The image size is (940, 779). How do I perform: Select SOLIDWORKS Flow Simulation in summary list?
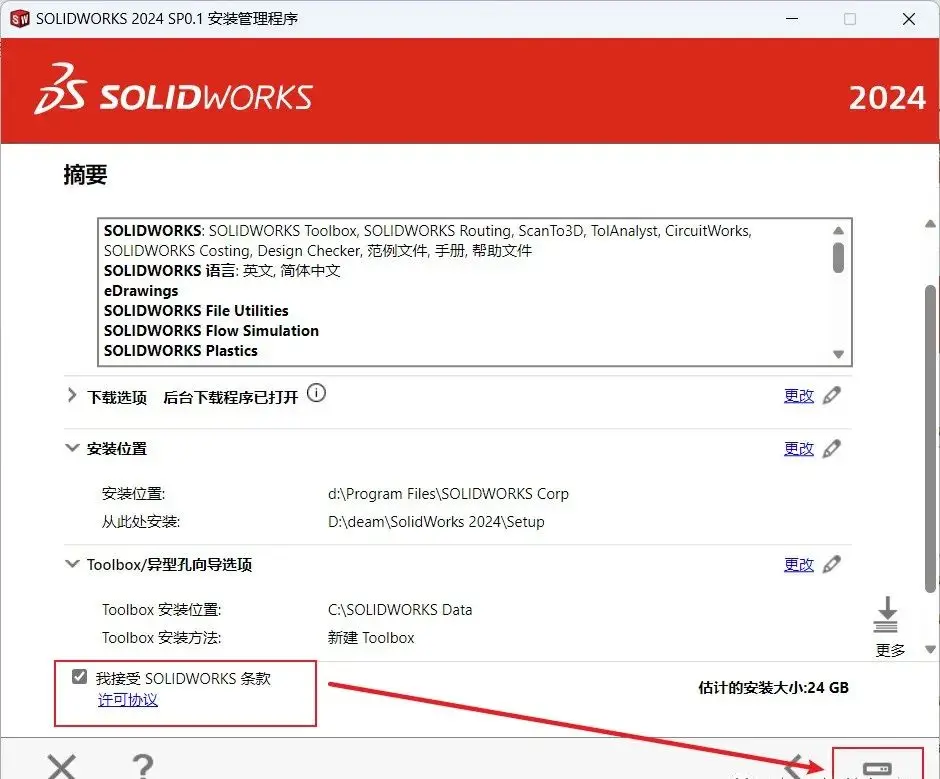pyautogui.click(x=211, y=331)
